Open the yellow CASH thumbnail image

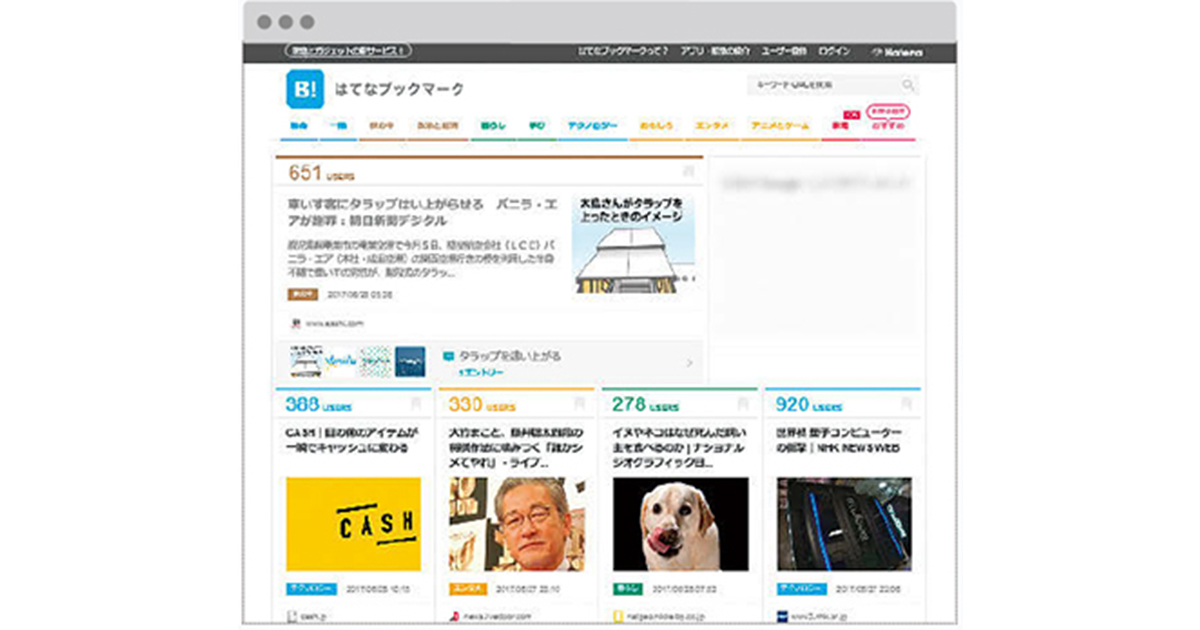[353, 524]
